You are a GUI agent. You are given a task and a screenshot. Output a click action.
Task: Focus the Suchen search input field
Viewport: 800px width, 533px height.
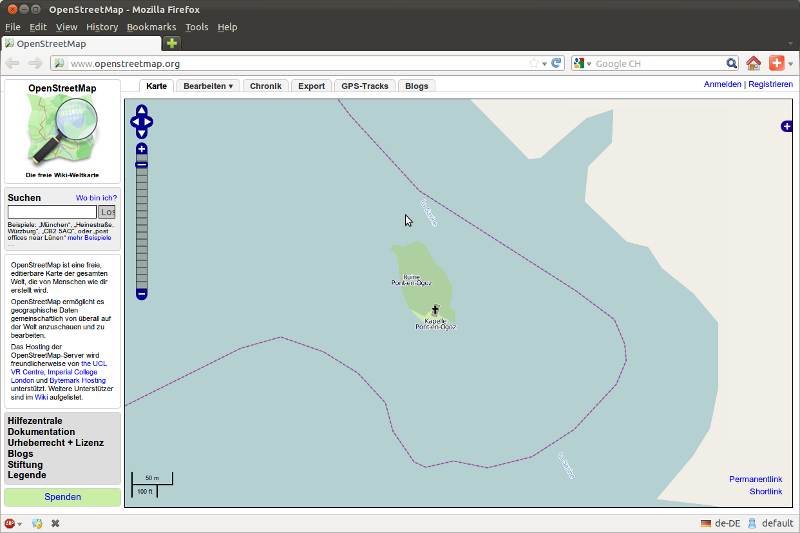[x=52, y=212]
